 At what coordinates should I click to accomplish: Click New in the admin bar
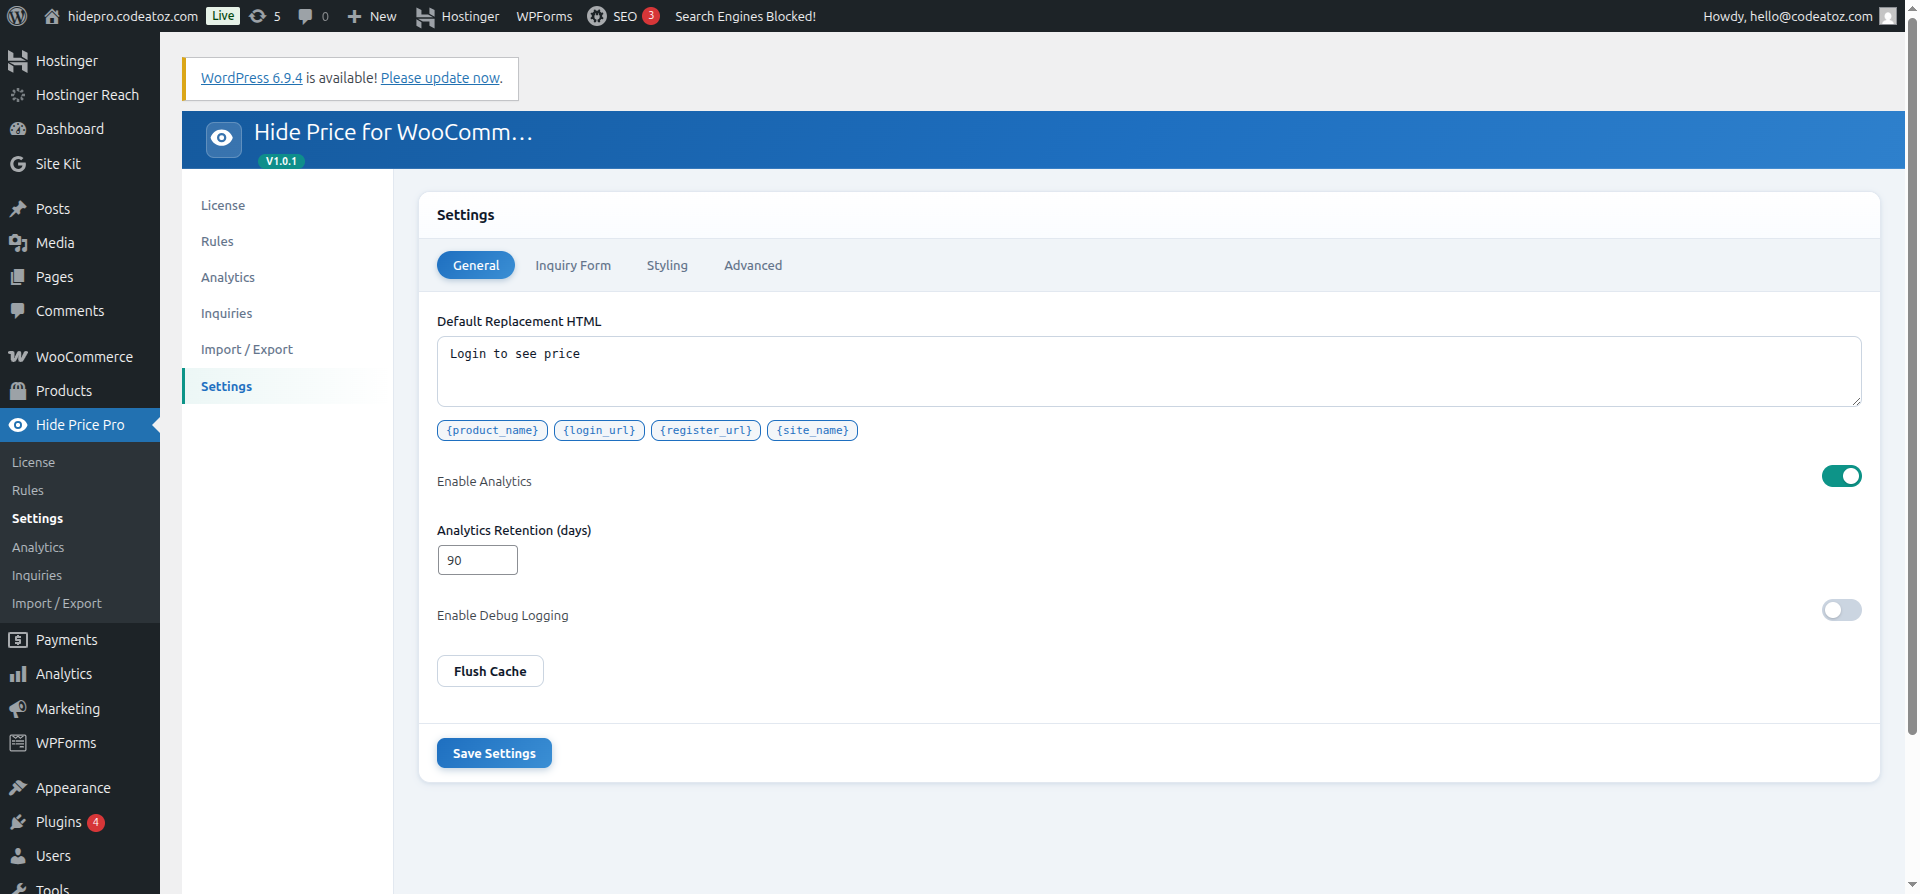point(372,16)
